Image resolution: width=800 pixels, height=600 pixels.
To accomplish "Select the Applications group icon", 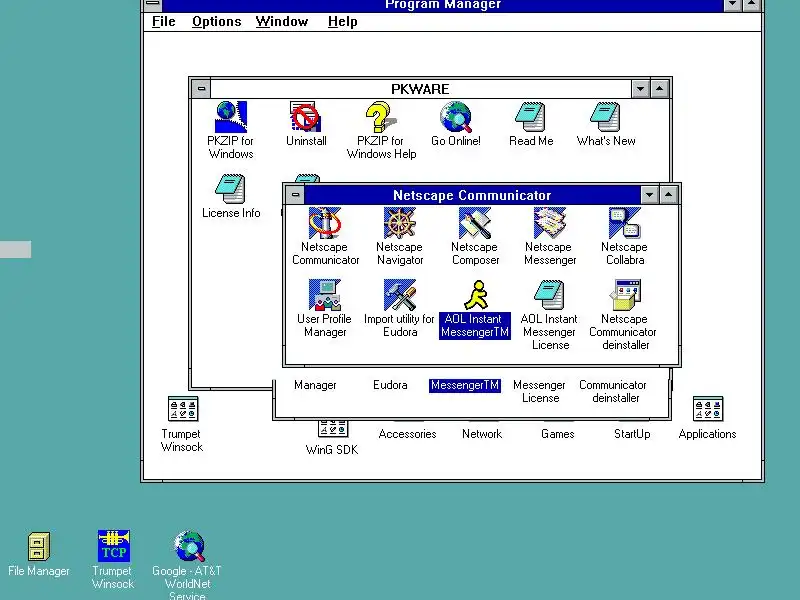I will (708, 409).
